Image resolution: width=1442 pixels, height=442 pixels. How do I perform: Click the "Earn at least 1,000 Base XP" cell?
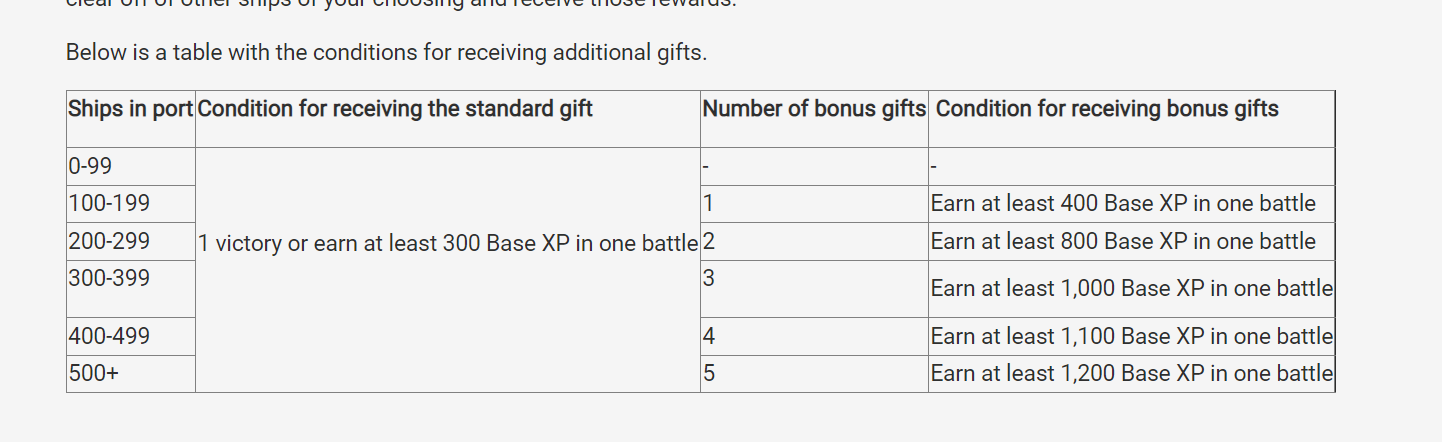(1131, 289)
